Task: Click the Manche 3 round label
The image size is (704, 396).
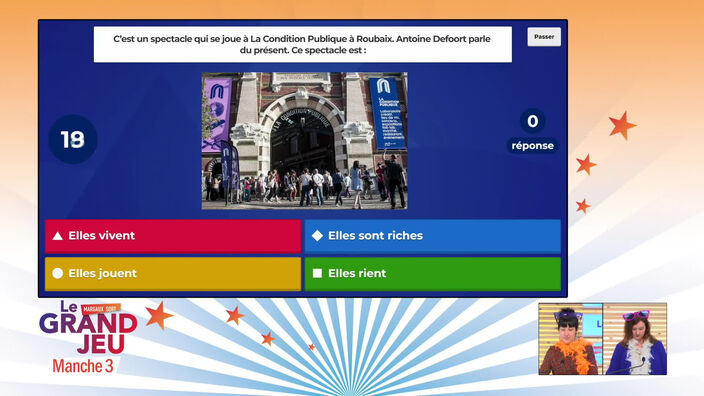Action: tap(83, 366)
